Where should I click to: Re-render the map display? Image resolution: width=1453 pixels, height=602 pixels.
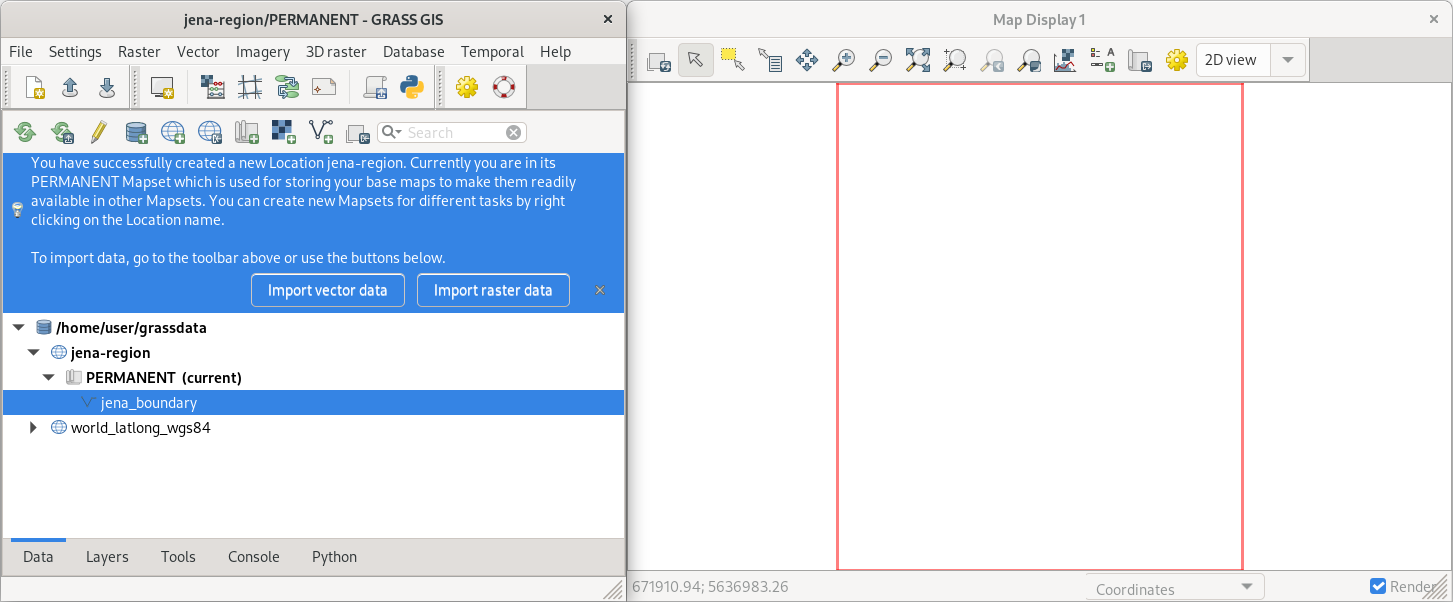(659, 61)
